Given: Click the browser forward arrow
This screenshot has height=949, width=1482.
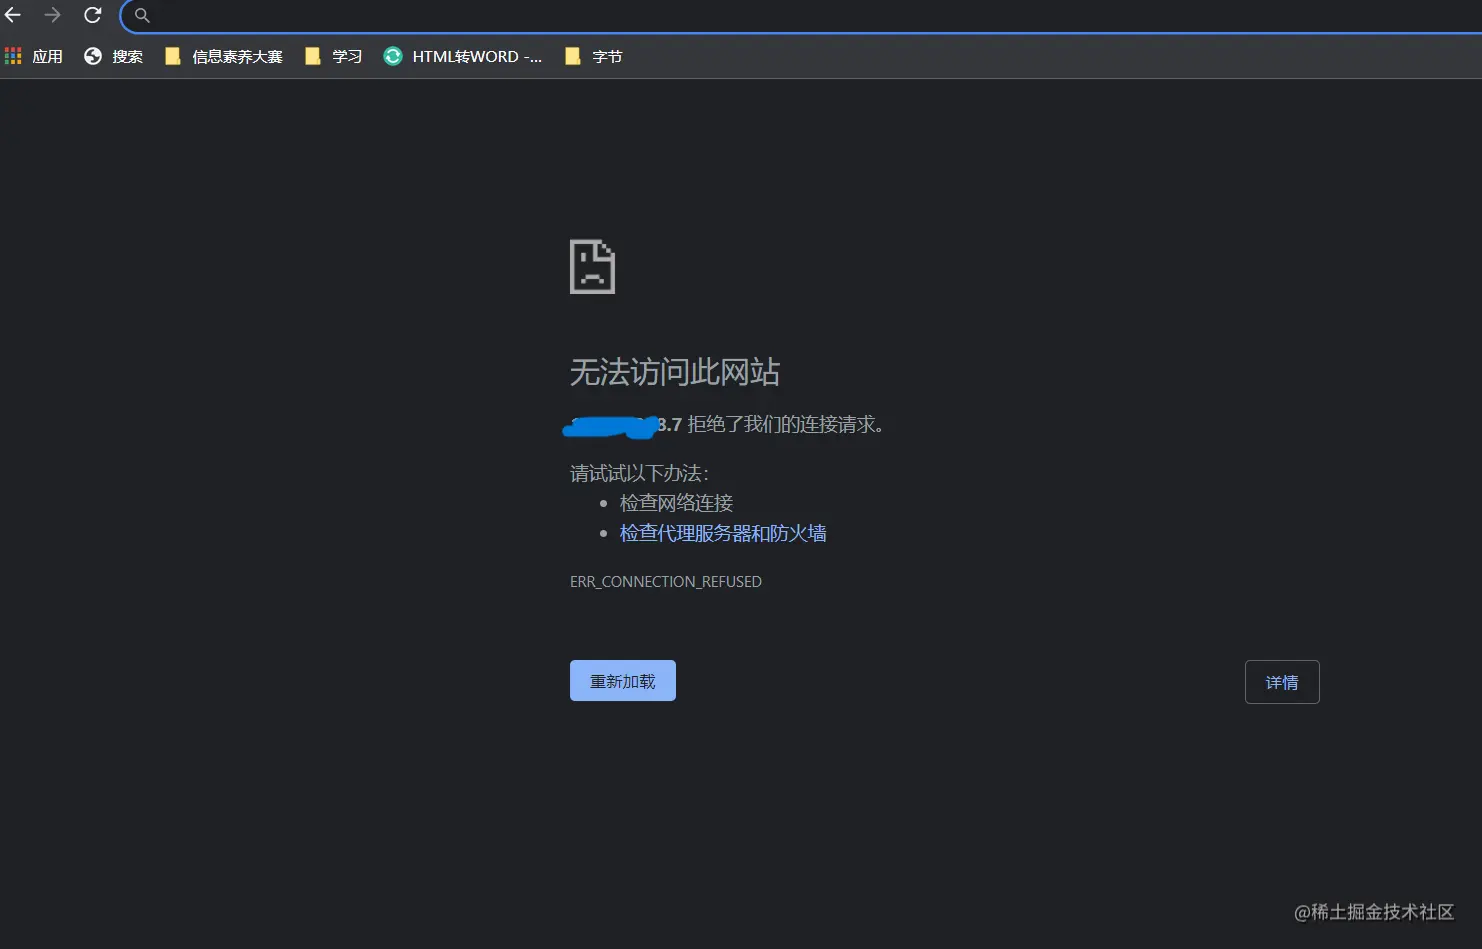Looking at the screenshot, I should (x=52, y=15).
